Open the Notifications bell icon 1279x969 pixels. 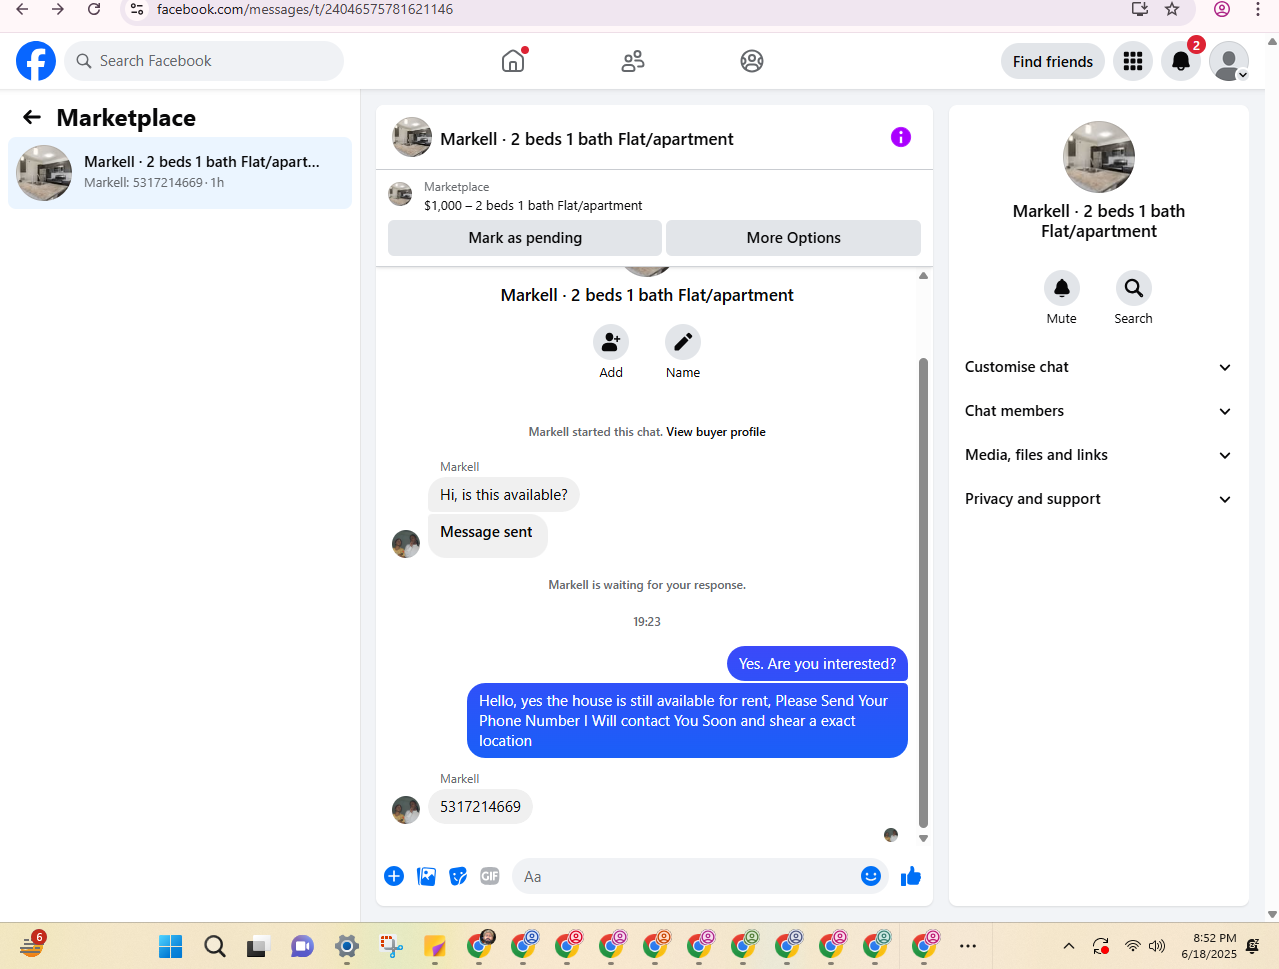(1181, 61)
